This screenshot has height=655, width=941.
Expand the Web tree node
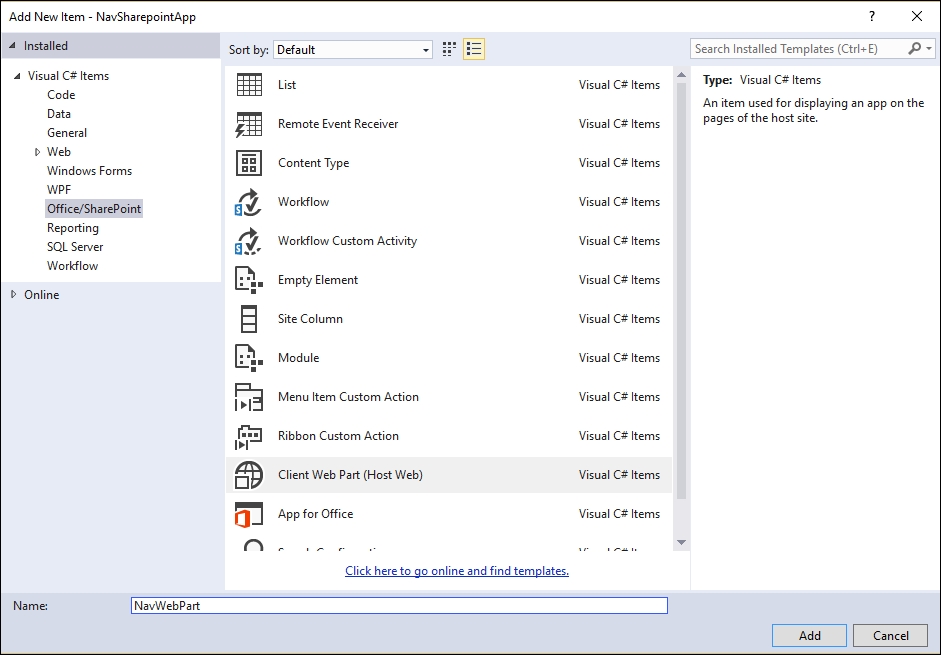click(x=37, y=152)
